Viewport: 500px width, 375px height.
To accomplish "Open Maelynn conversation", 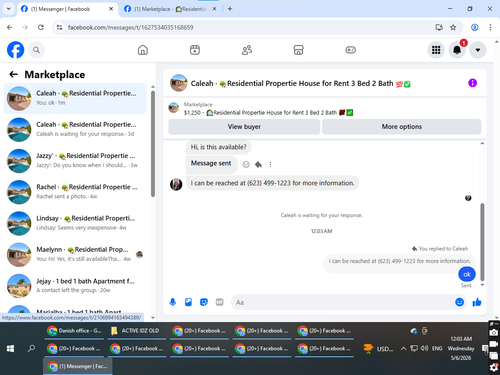I will [75, 254].
